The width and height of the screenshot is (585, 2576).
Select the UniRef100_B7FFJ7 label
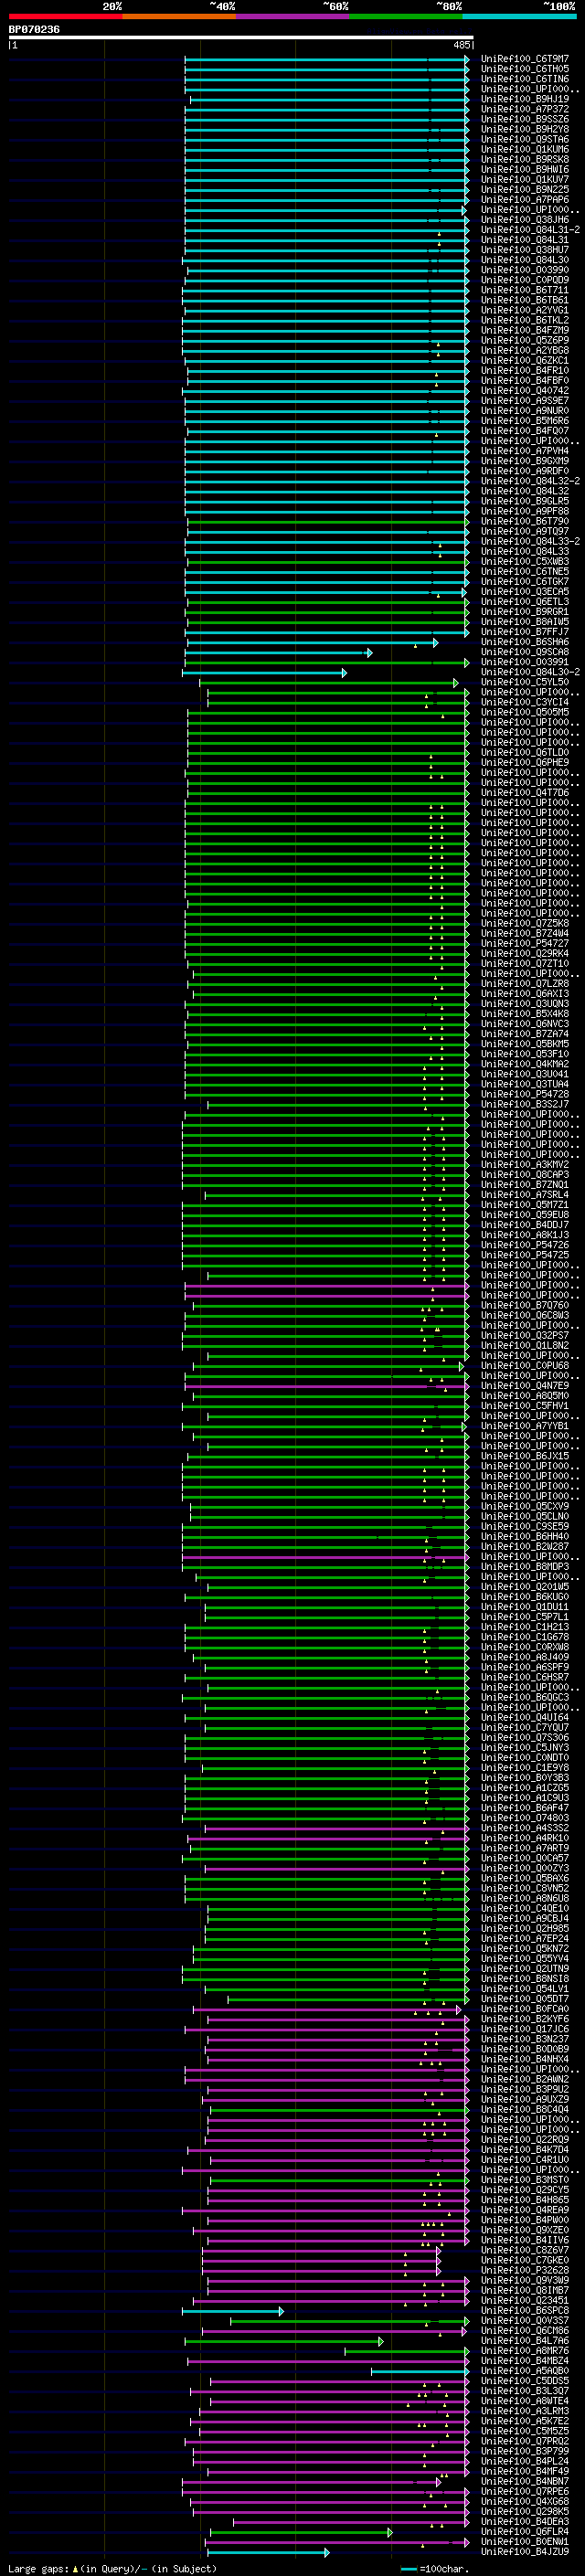point(524,632)
